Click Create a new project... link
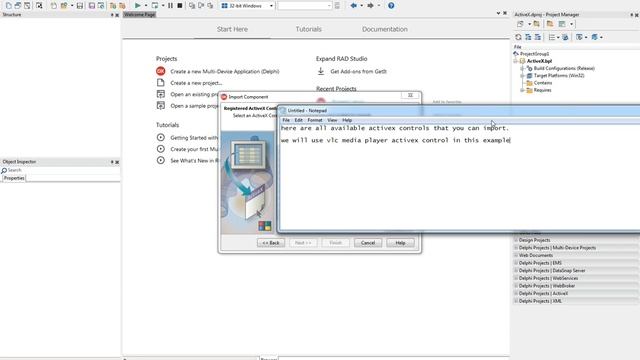 [x=196, y=83]
